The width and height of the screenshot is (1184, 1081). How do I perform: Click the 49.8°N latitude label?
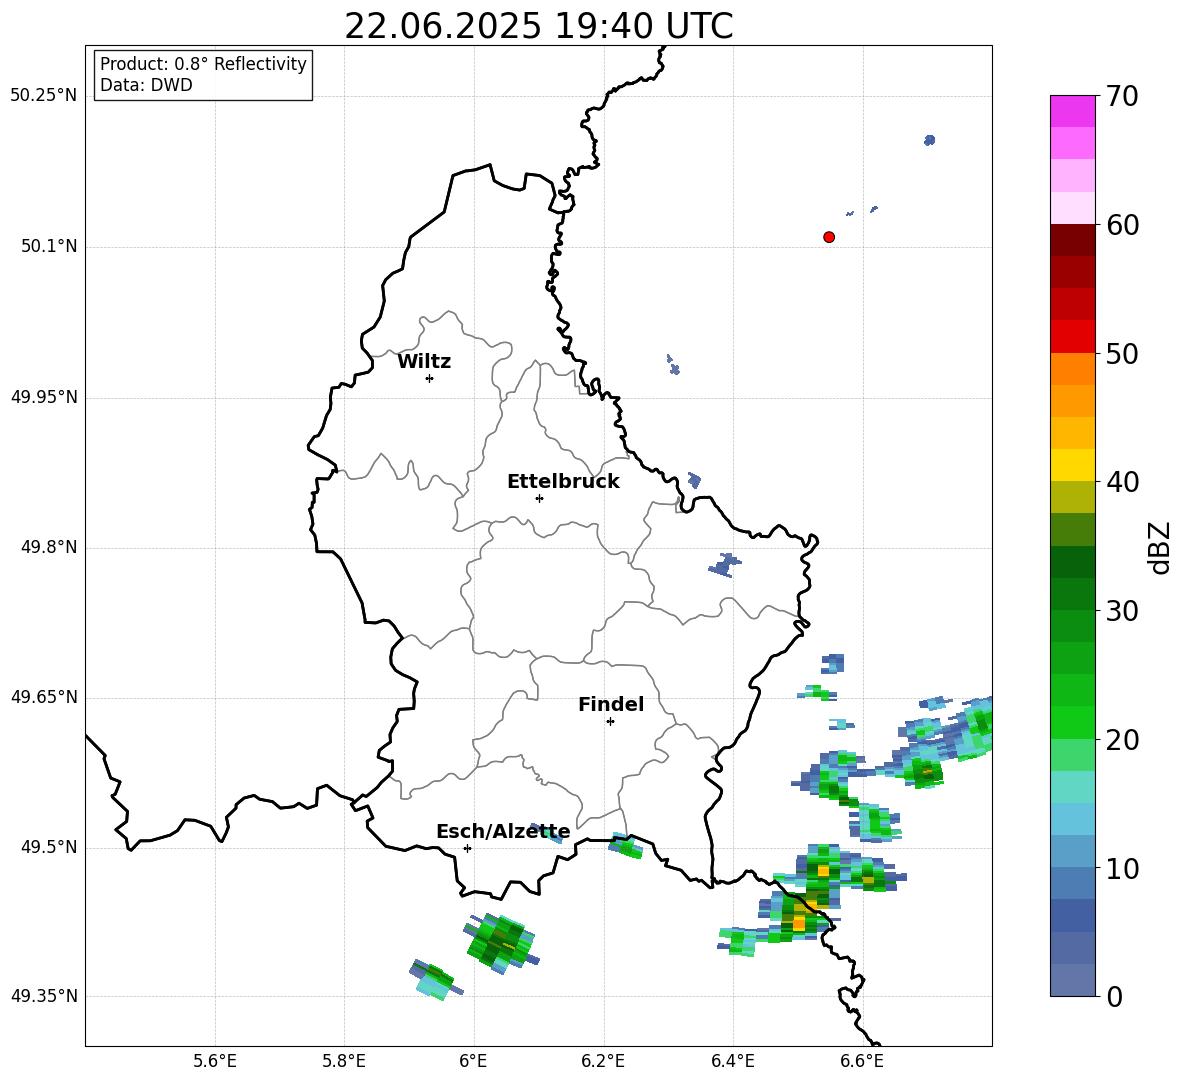point(49,547)
